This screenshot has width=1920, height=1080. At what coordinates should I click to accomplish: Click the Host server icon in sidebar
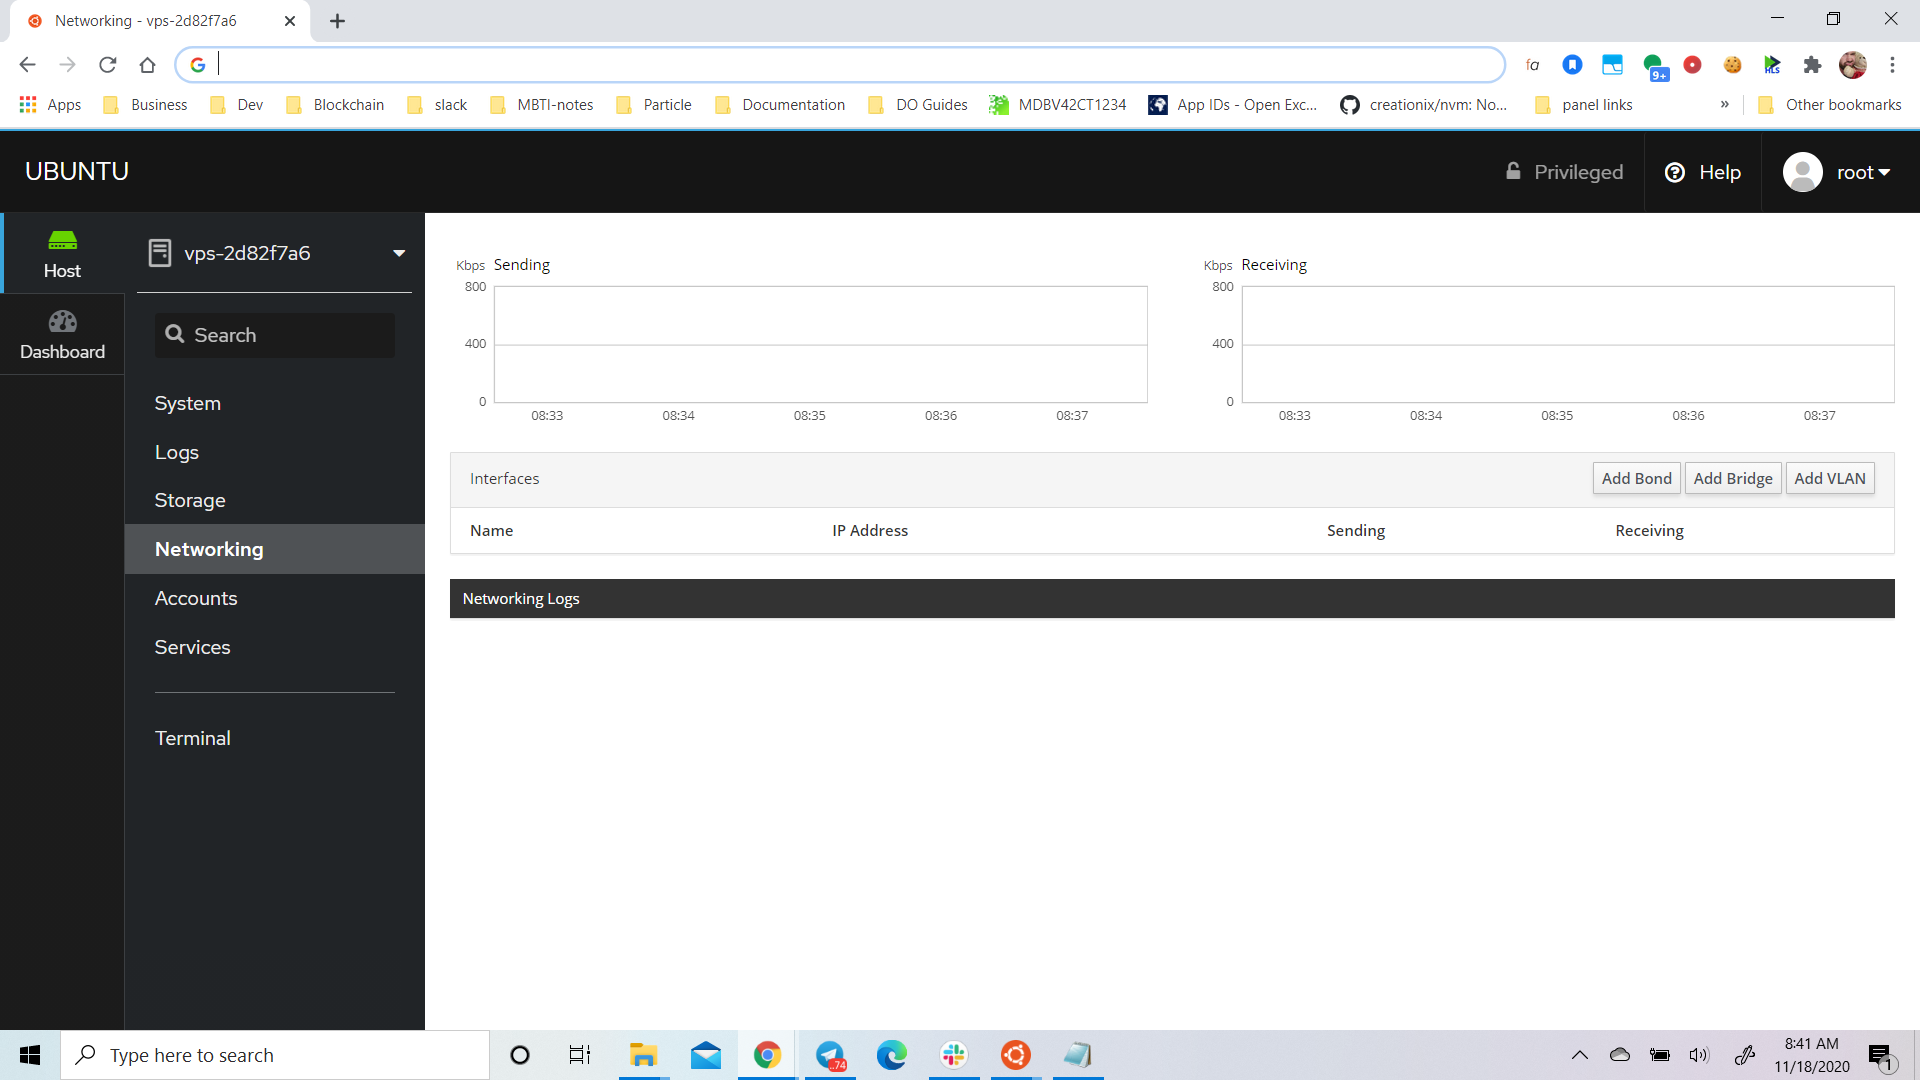62,241
